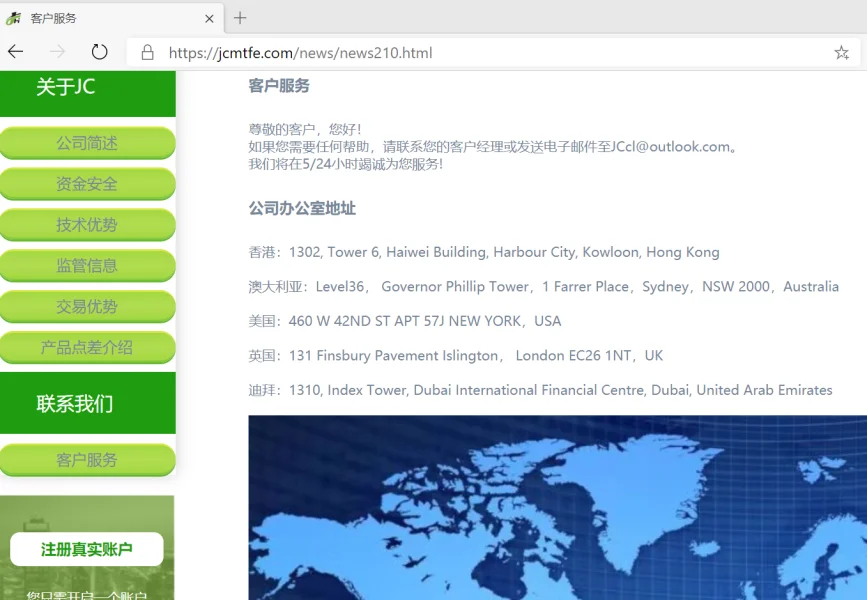
Task: Click the forward navigation arrow
Action: [x=57, y=52]
